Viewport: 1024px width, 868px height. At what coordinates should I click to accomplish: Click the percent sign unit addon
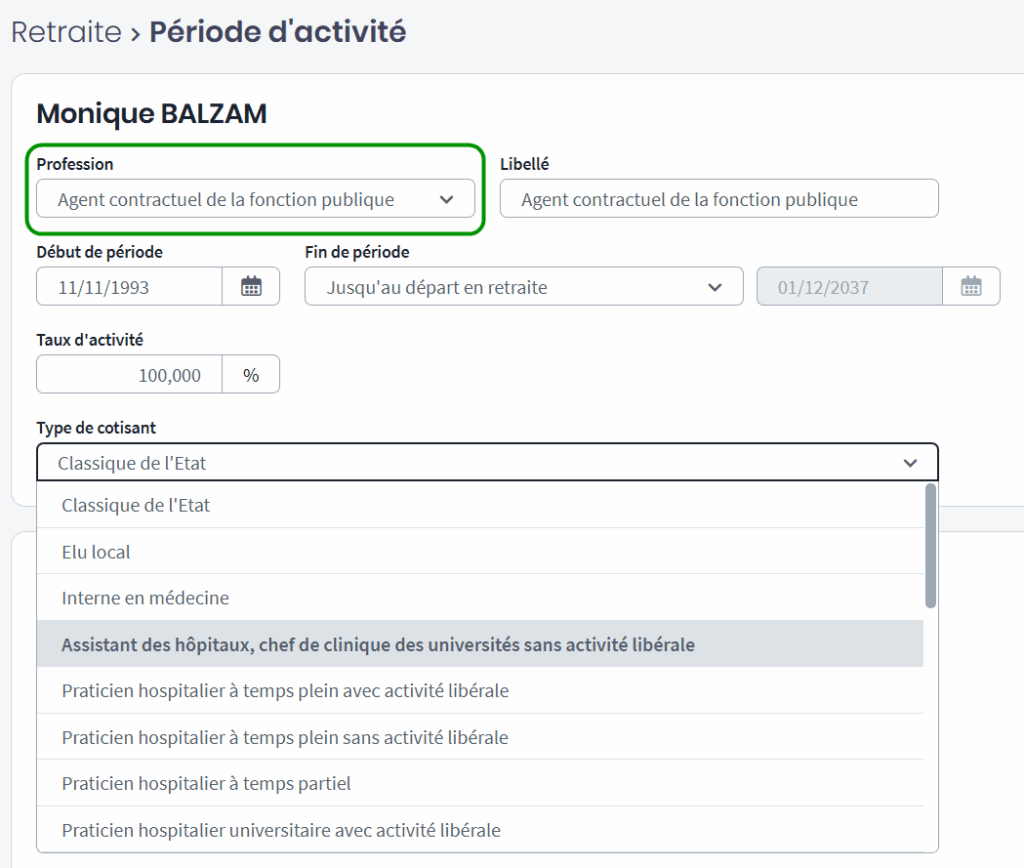(x=251, y=375)
